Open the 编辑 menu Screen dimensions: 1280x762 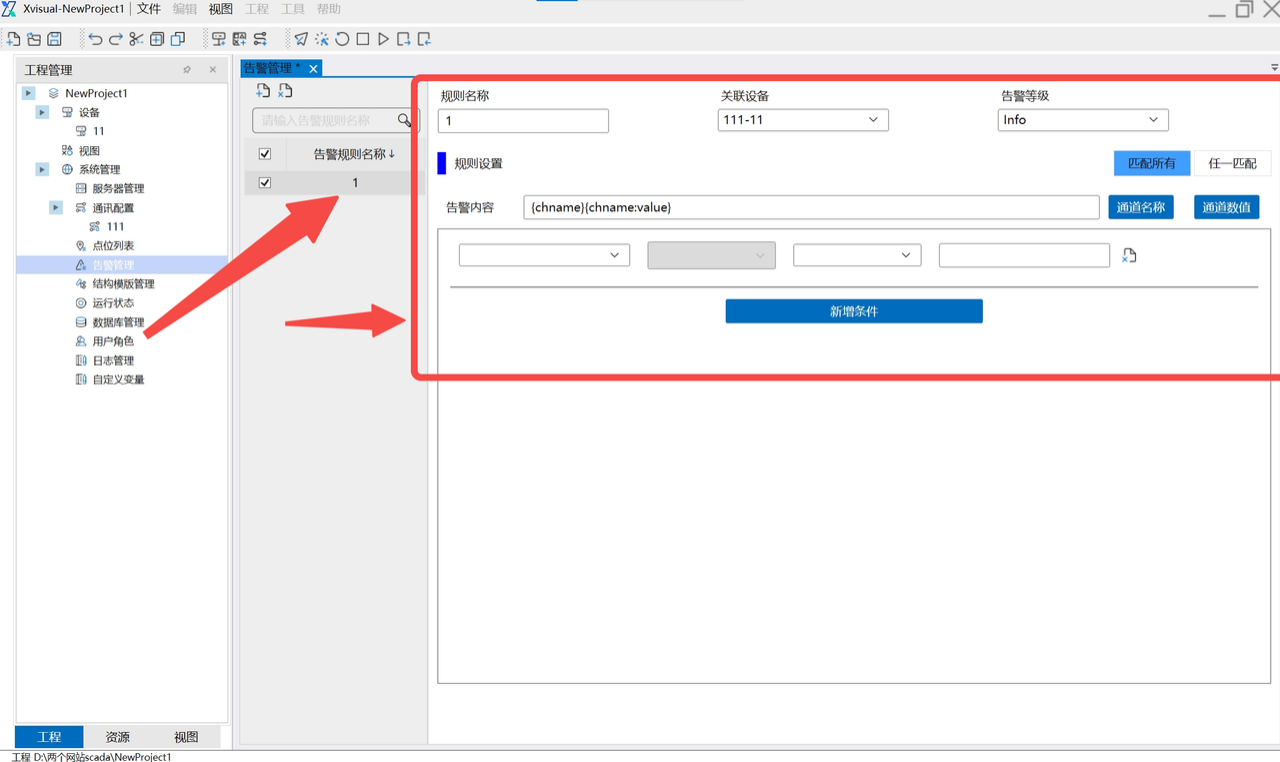click(185, 9)
